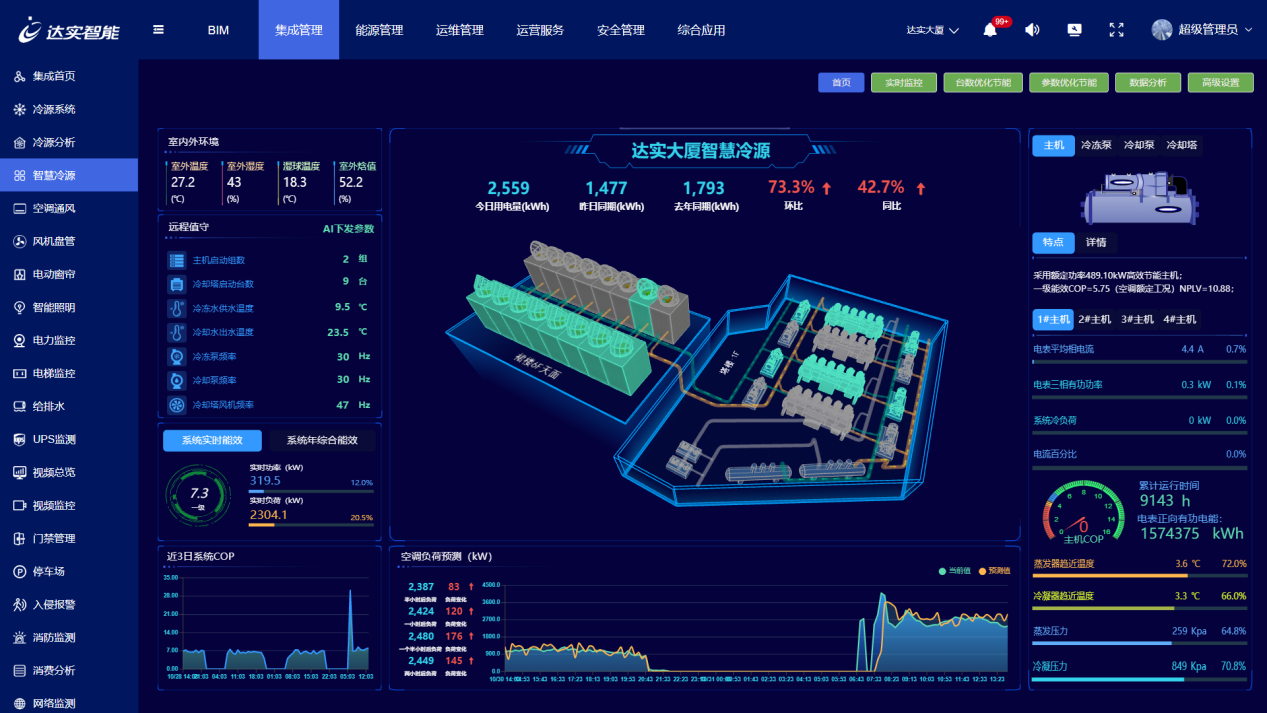The width and height of the screenshot is (1267, 713).
Task: Open 电力监控 in sidebar
Action: click(69, 340)
